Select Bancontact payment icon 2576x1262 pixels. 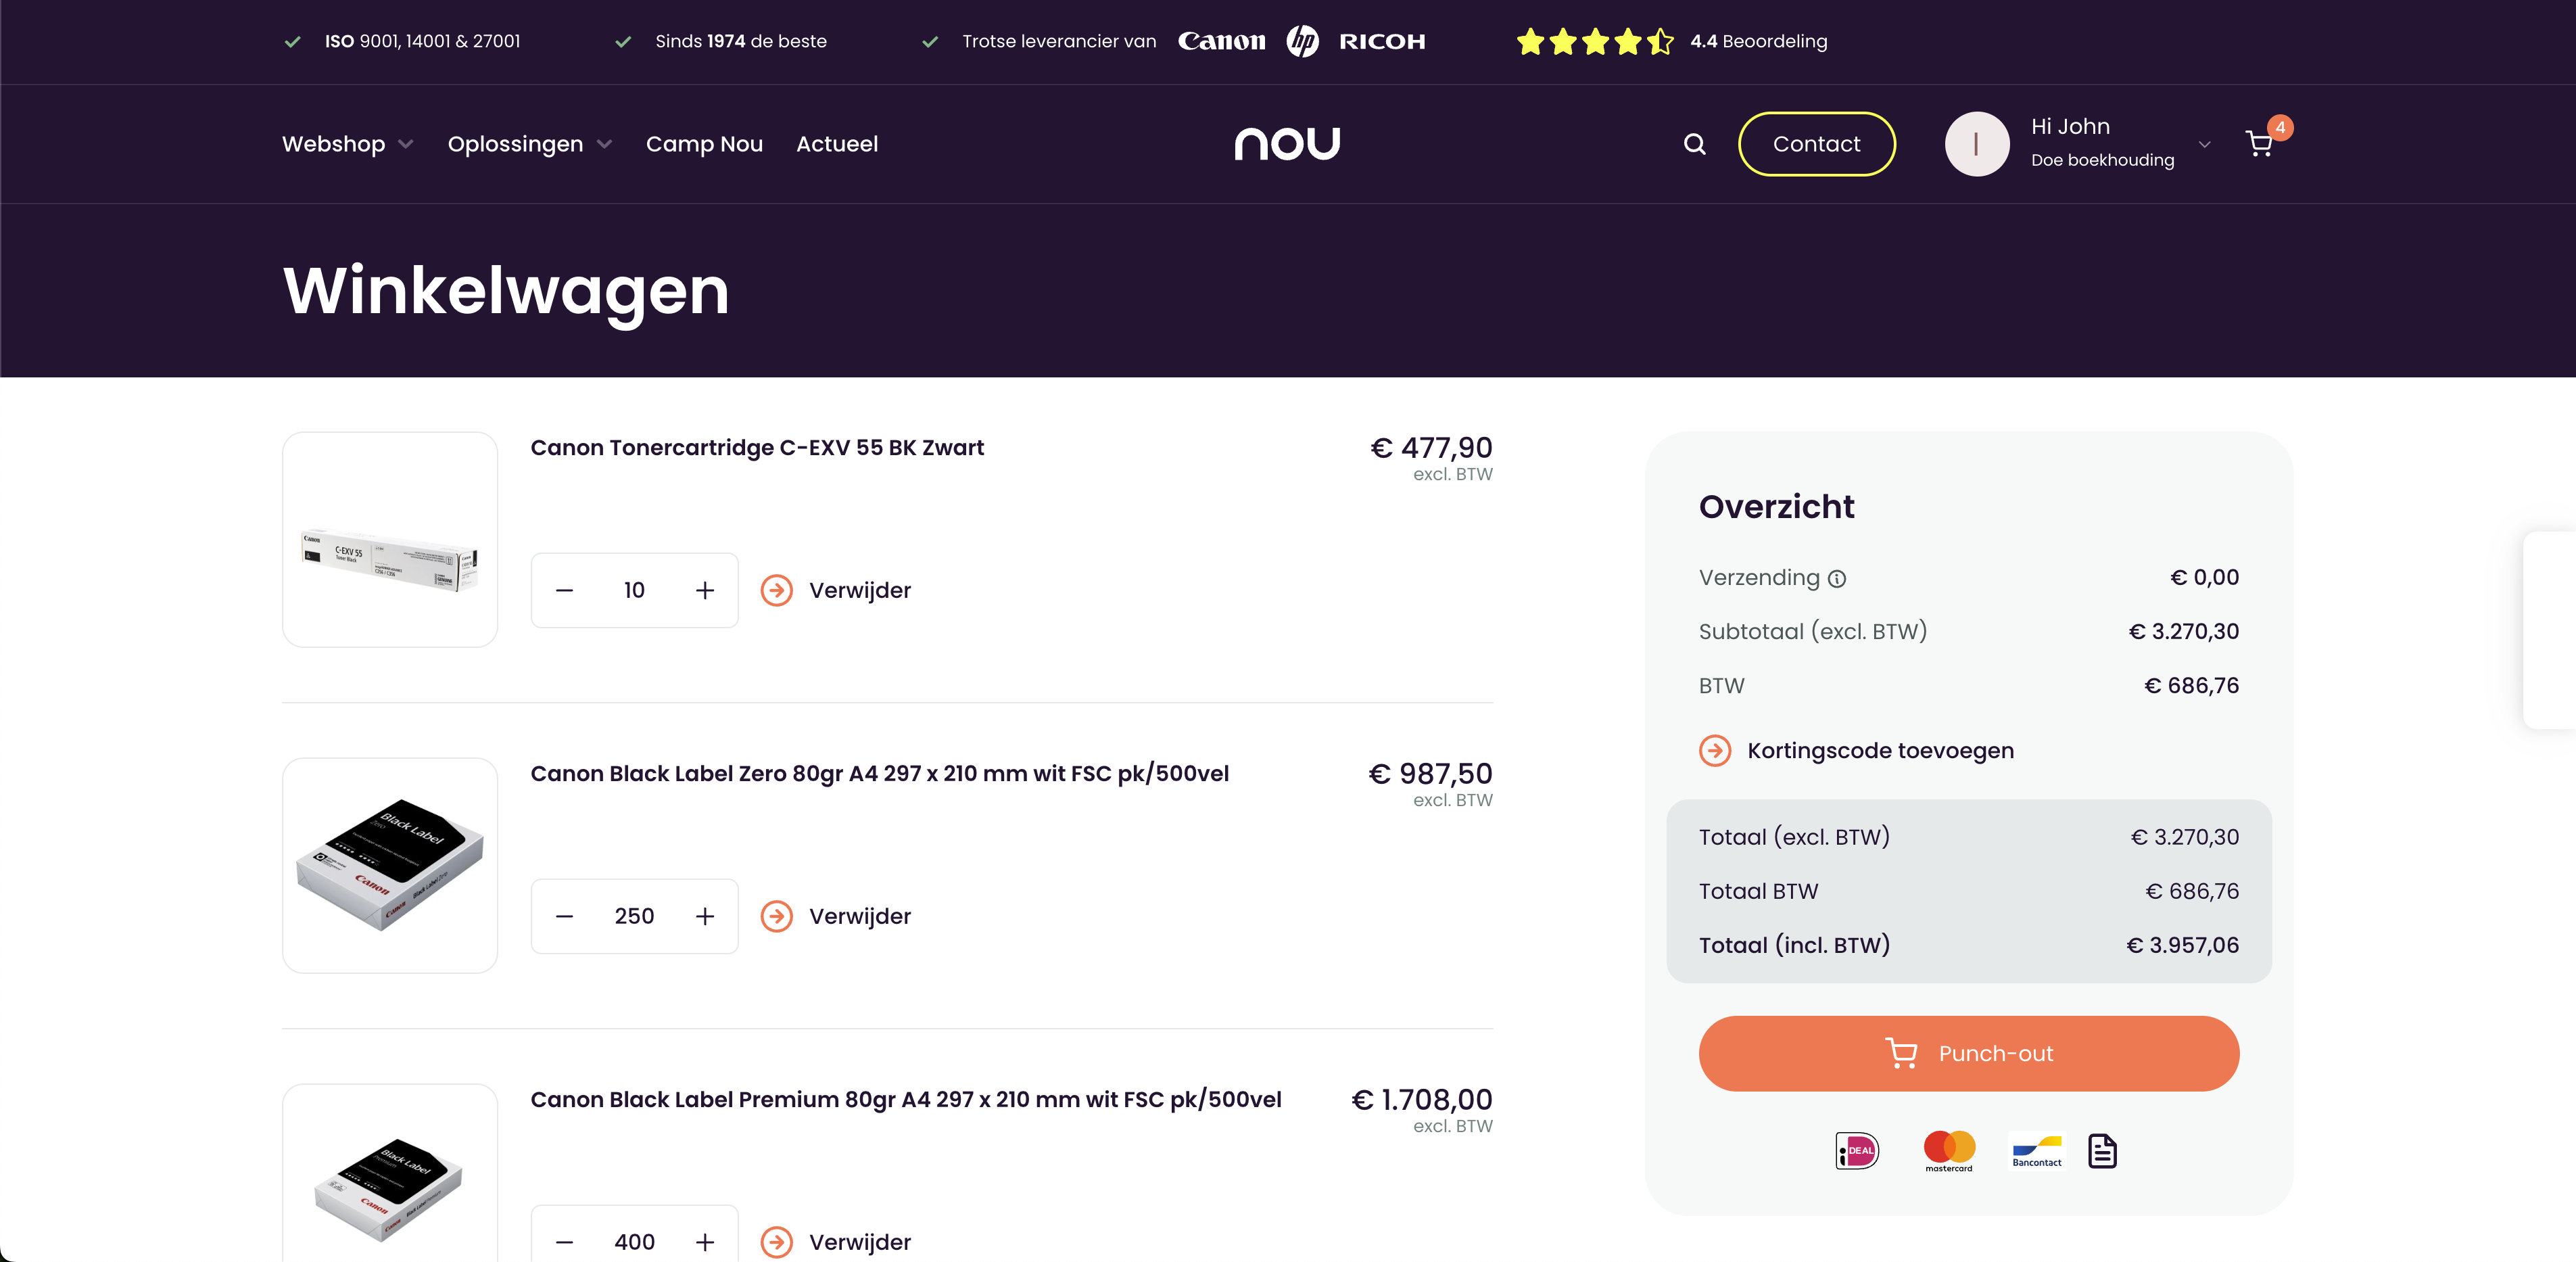(x=2036, y=1150)
